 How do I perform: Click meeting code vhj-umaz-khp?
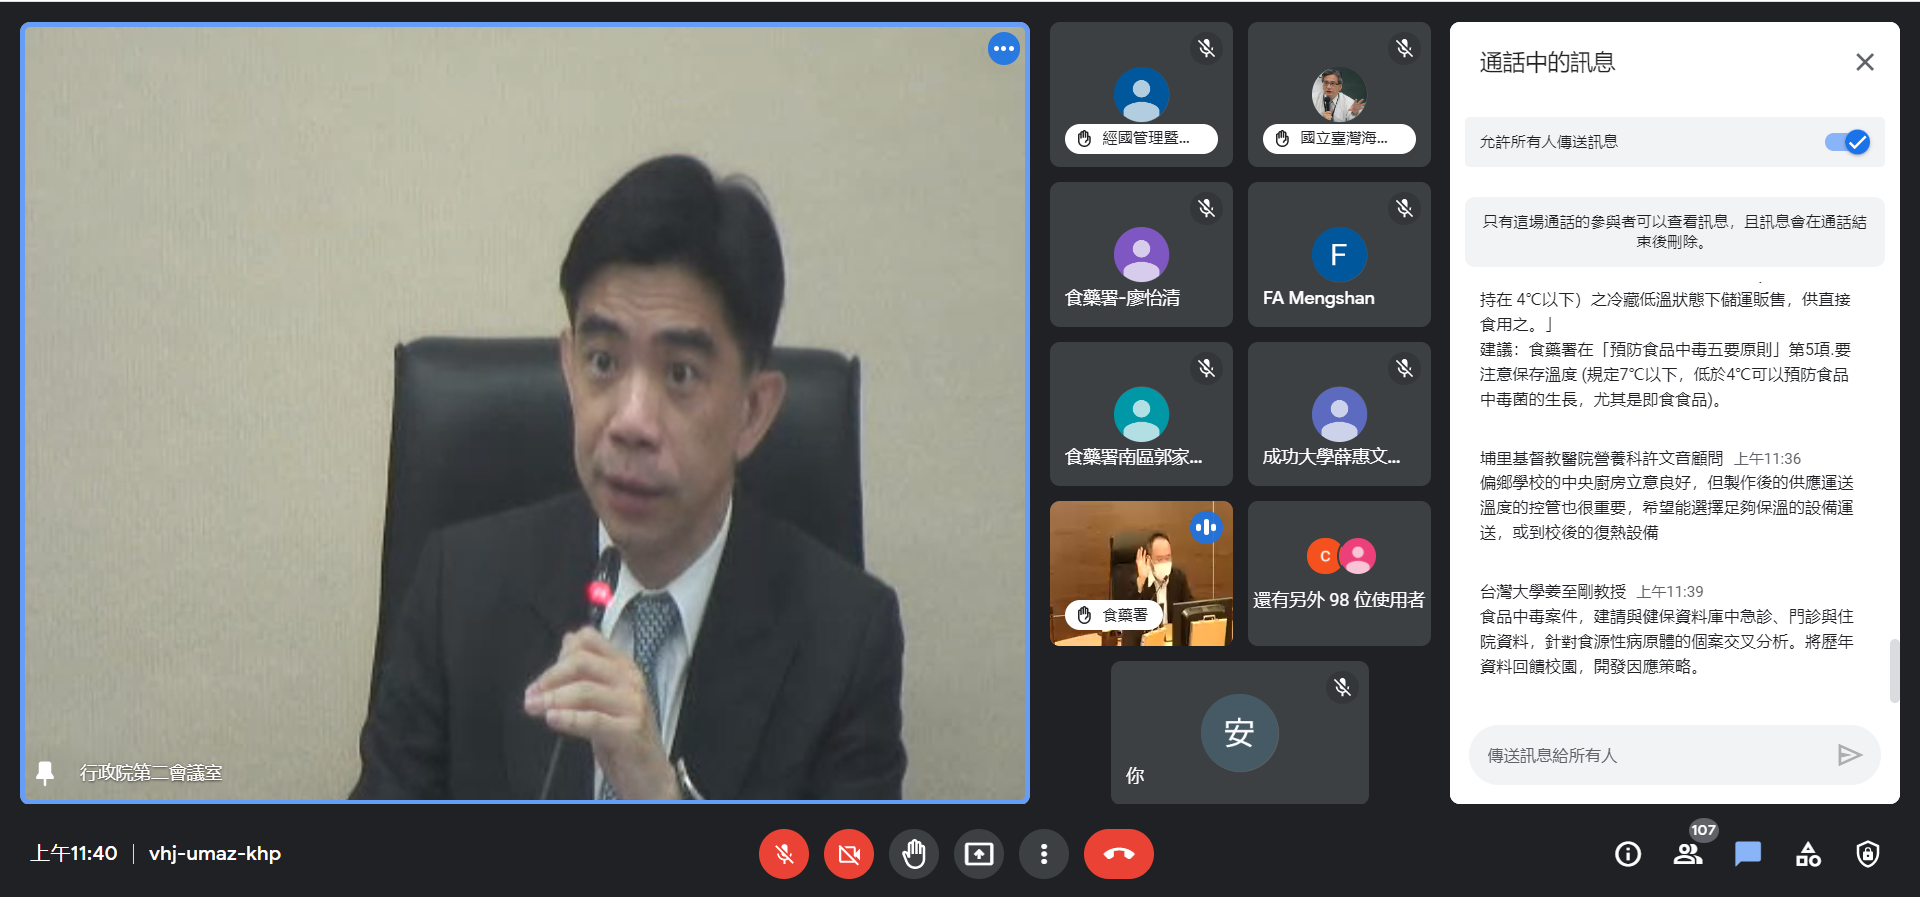point(215,853)
